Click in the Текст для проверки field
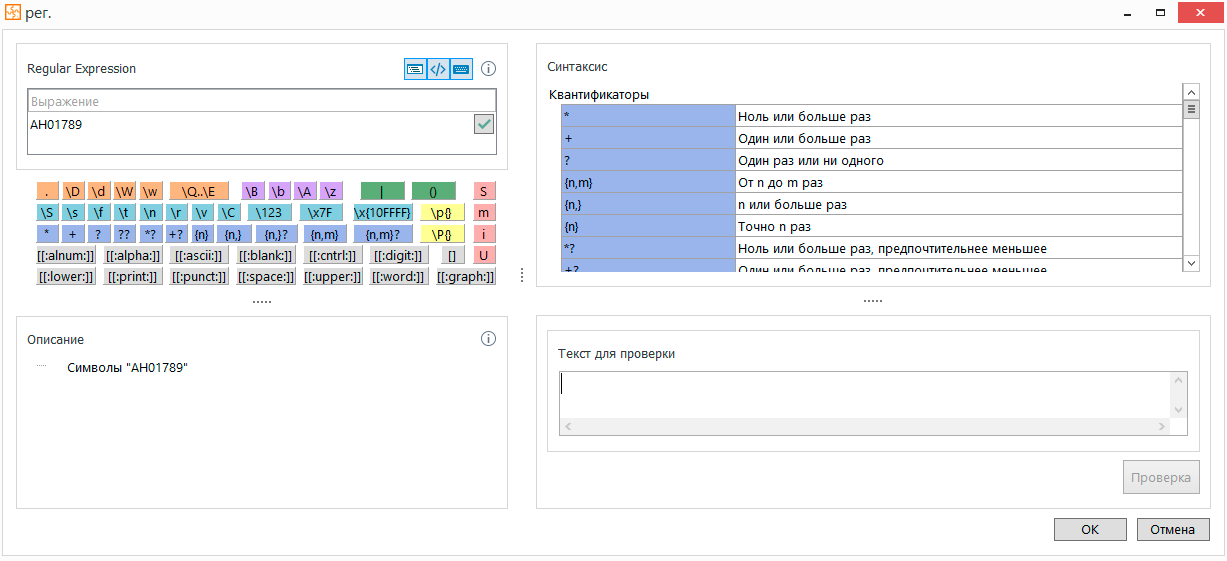The image size is (1227, 561). point(865,395)
